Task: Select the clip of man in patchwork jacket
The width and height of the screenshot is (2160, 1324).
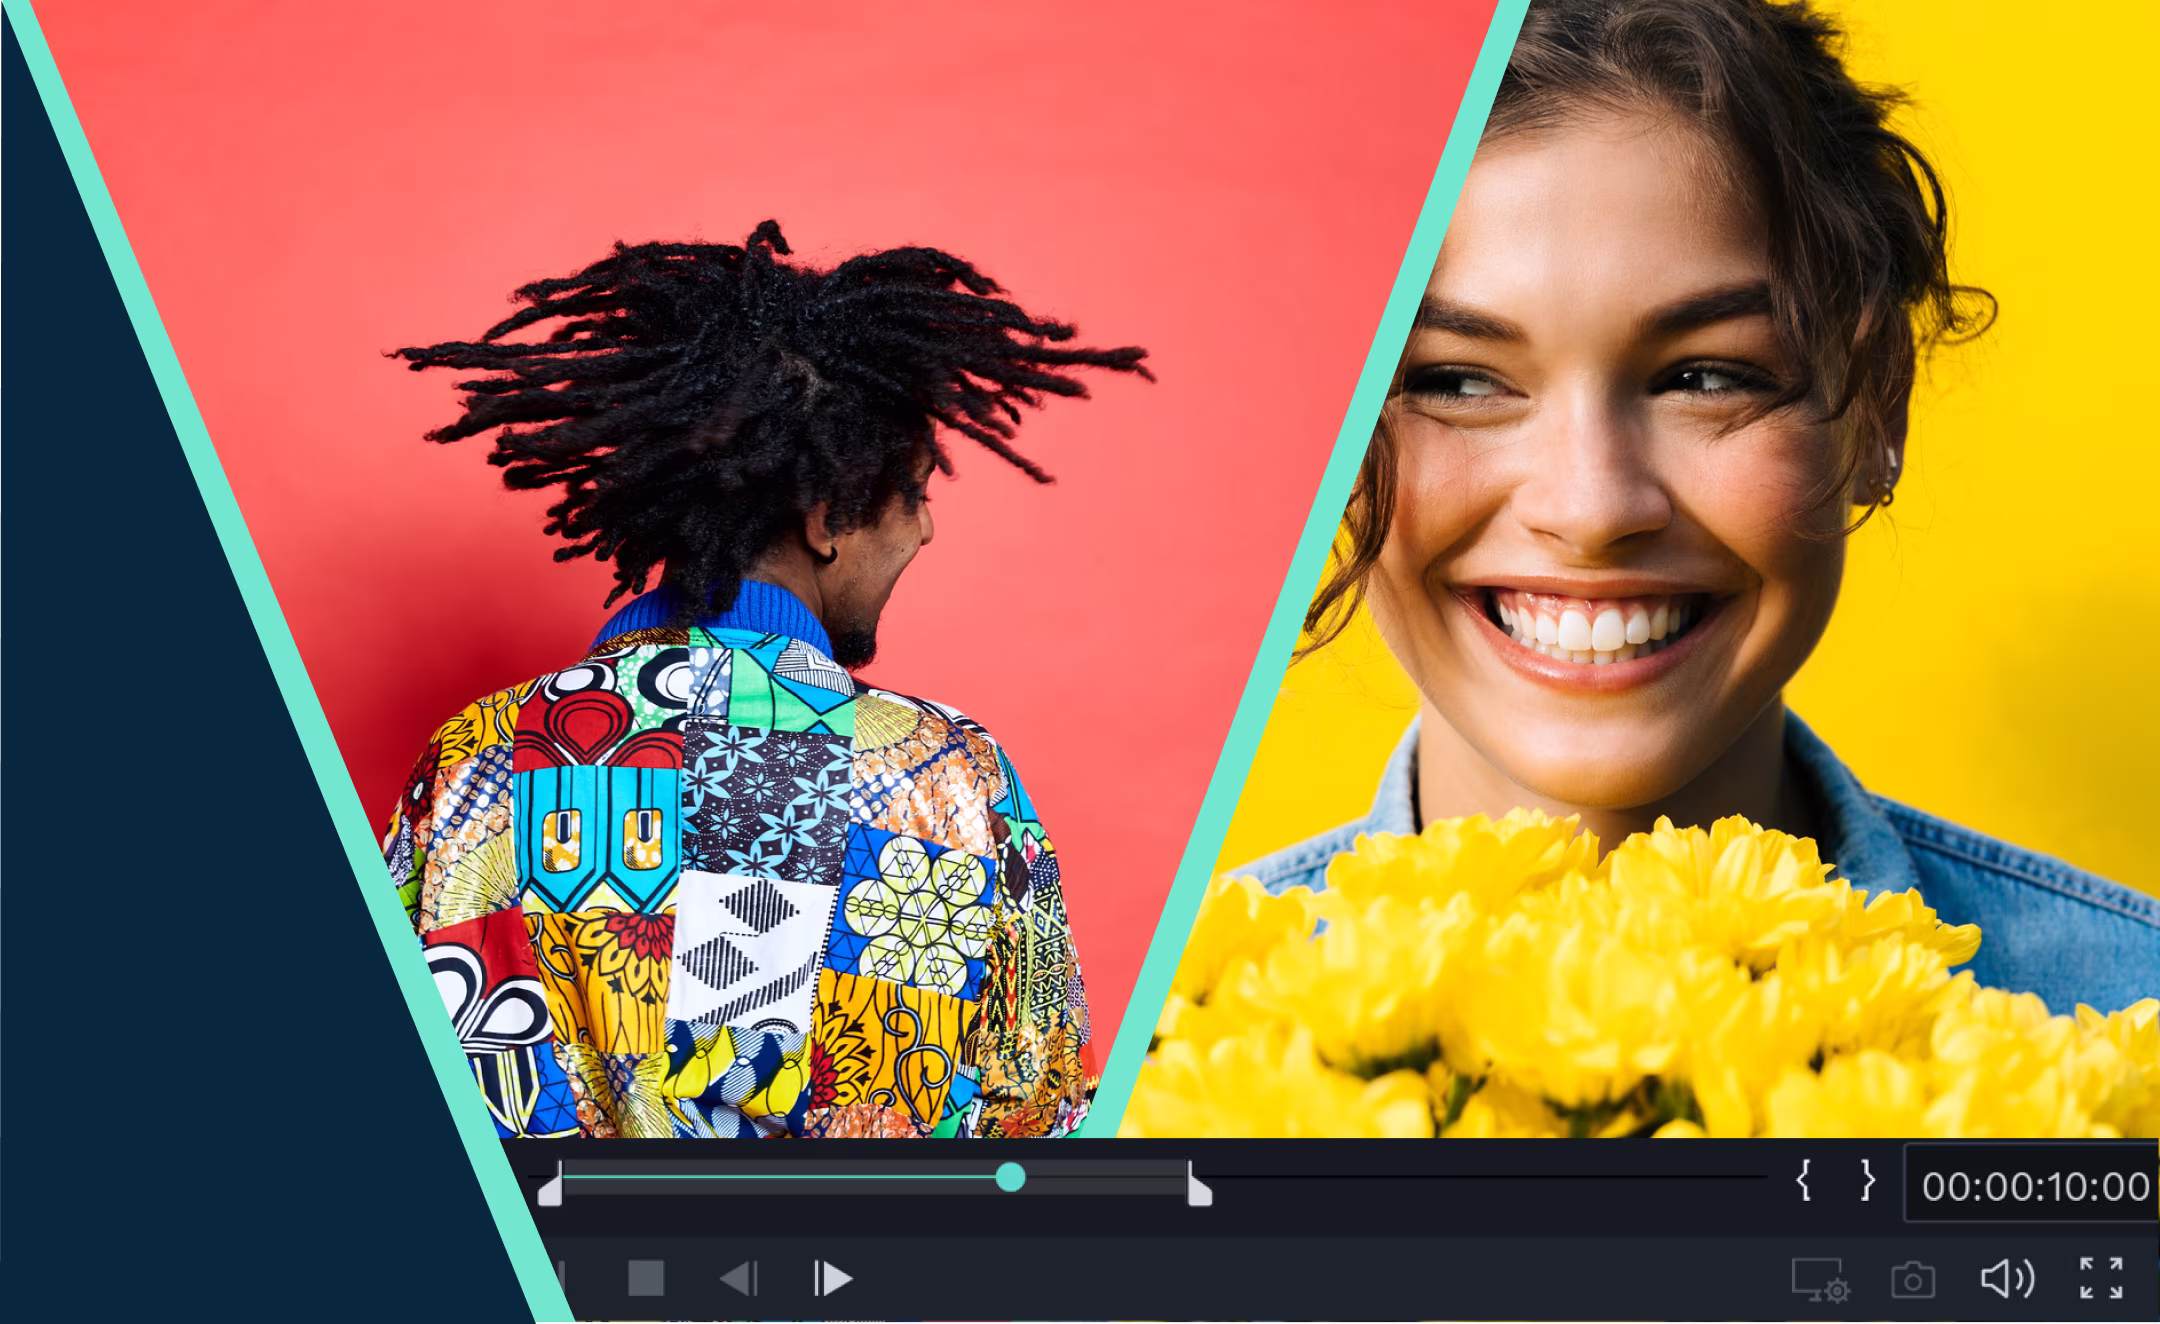Action: click(x=760, y=700)
